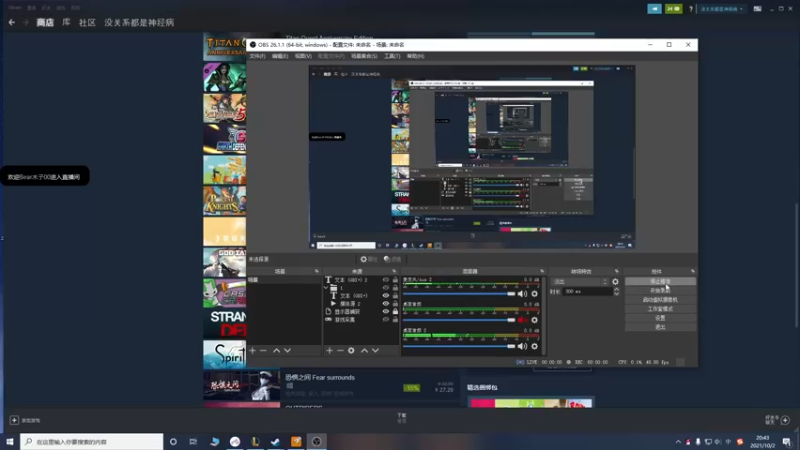This screenshot has width=800, height=450.
Task: Toggle visibility of 游戏采集 source
Action: (x=386, y=319)
